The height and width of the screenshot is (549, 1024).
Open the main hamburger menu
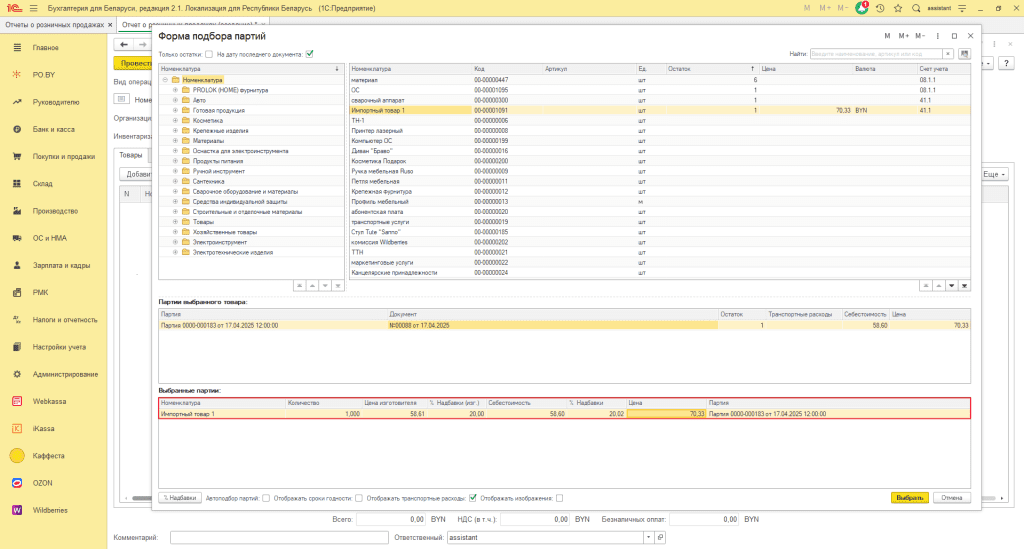pyautogui.click(x=33, y=8)
